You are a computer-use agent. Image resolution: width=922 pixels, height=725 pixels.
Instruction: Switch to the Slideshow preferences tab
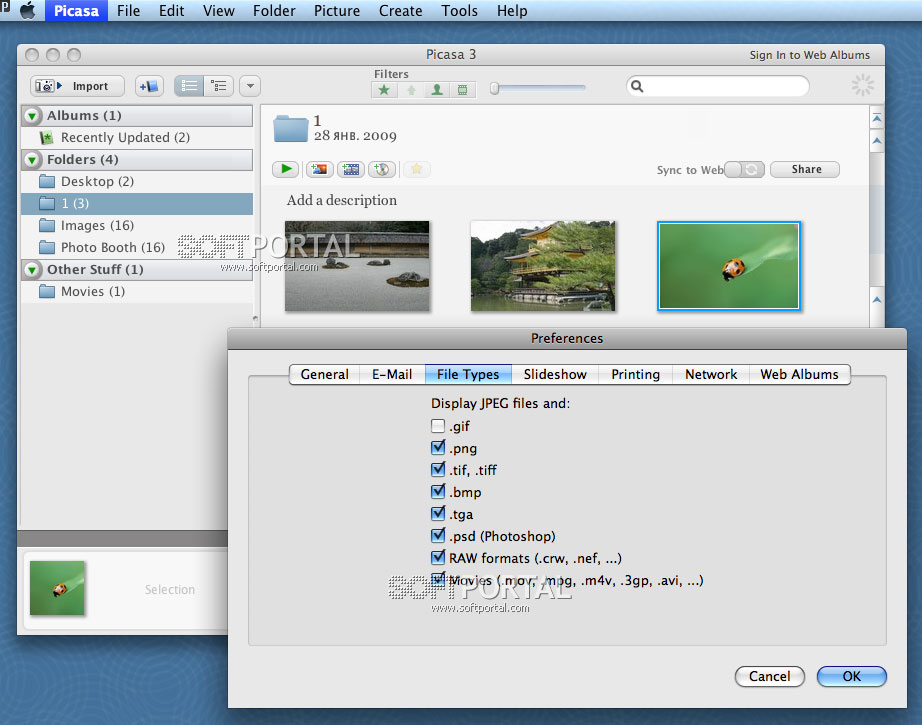(x=555, y=375)
